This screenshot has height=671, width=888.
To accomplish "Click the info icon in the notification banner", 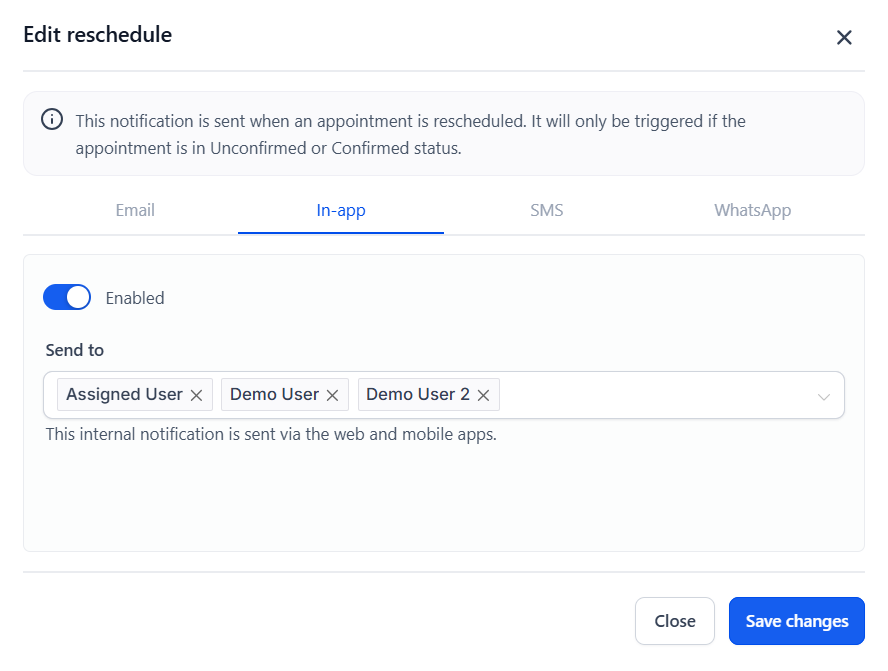I will pos(52,120).
